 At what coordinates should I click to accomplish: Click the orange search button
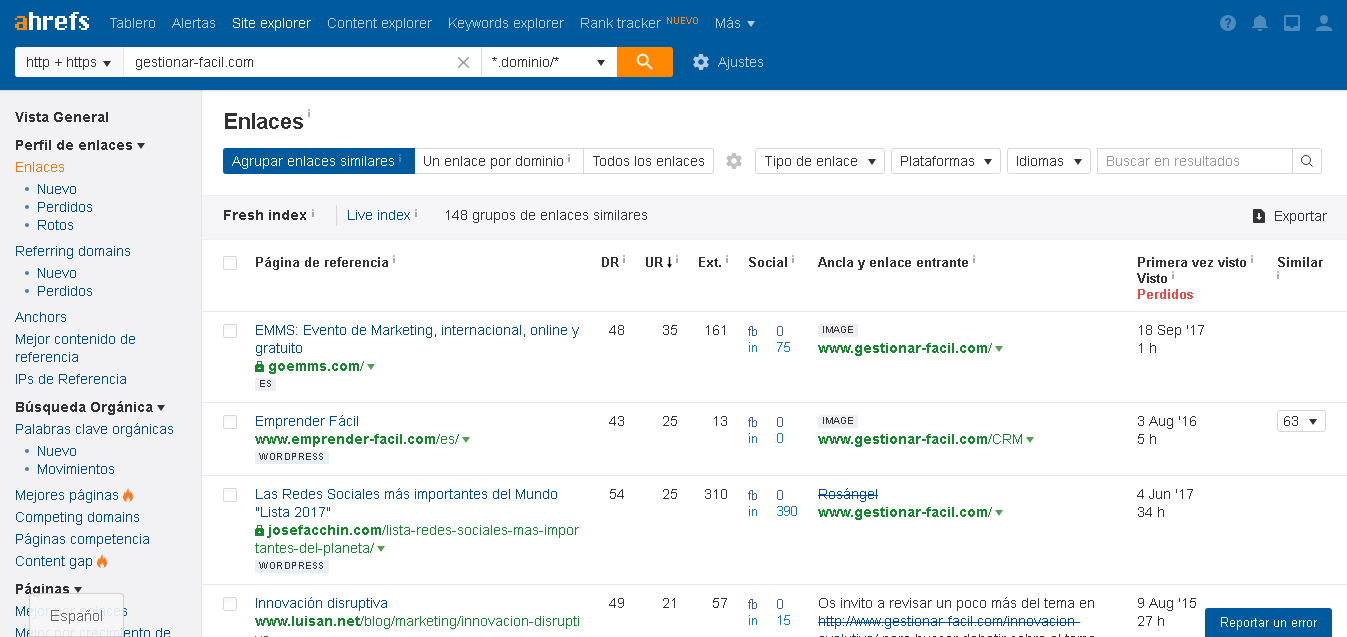coord(645,62)
